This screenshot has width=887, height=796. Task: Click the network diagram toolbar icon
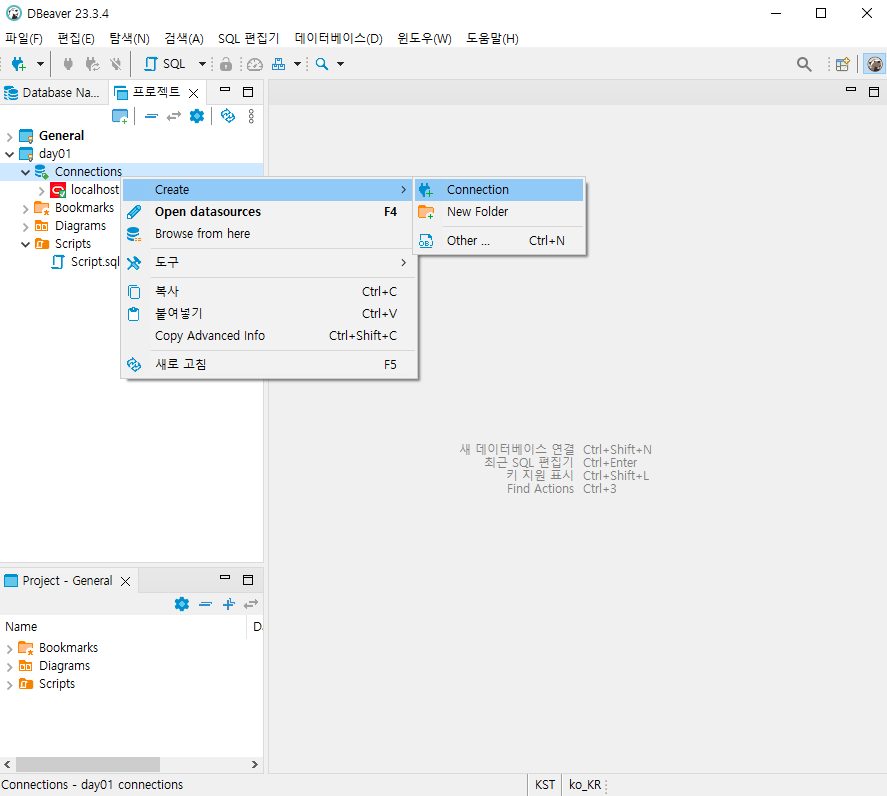click(x=278, y=64)
